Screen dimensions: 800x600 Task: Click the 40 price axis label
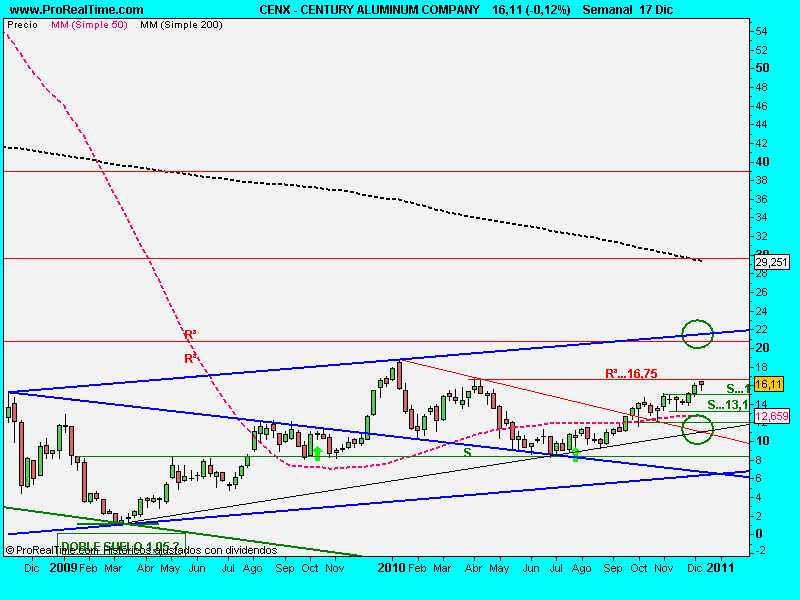tap(762, 162)
